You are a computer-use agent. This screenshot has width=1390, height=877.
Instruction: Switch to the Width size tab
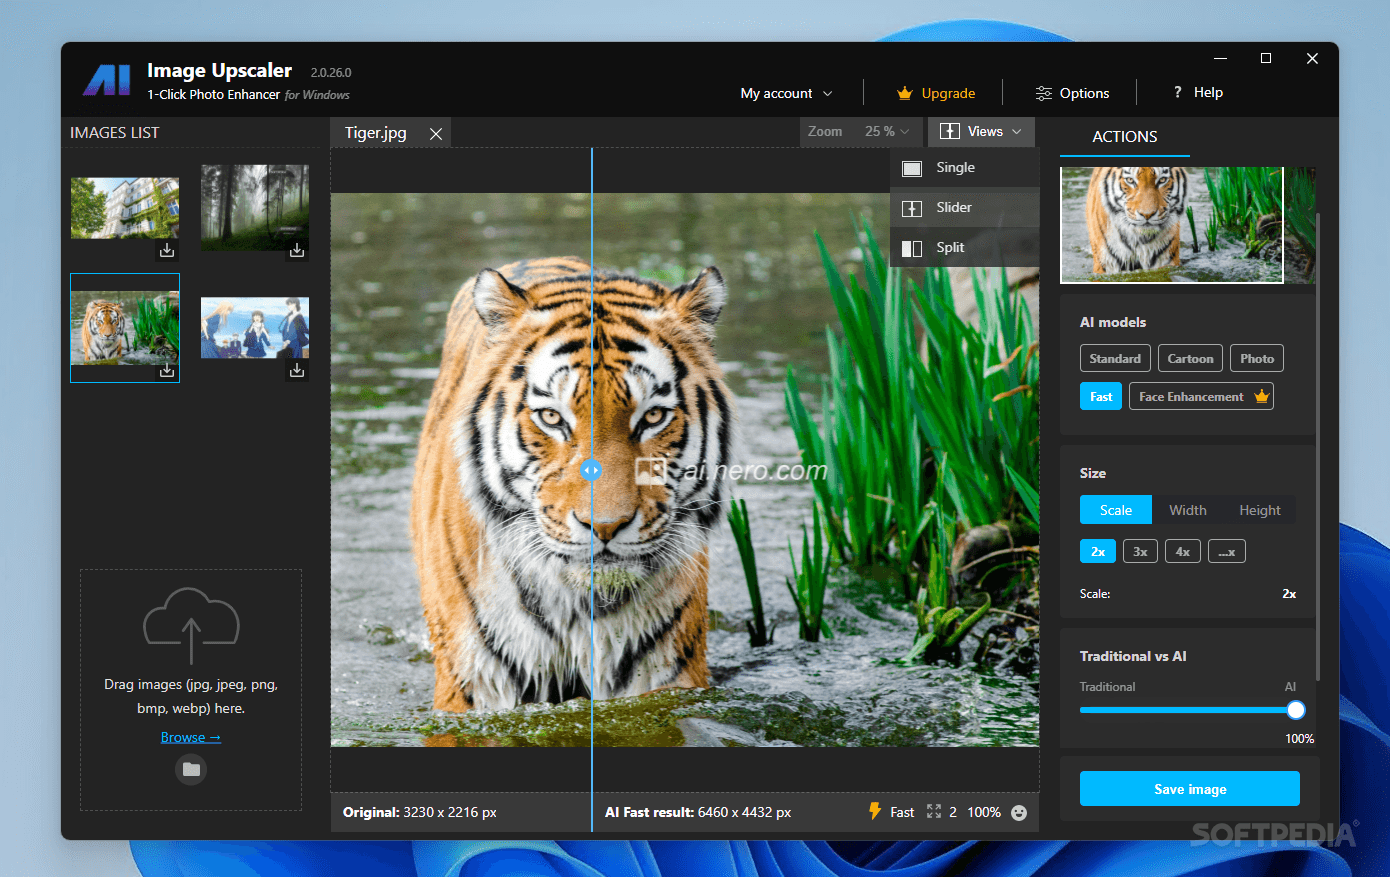click(1188, 510)
